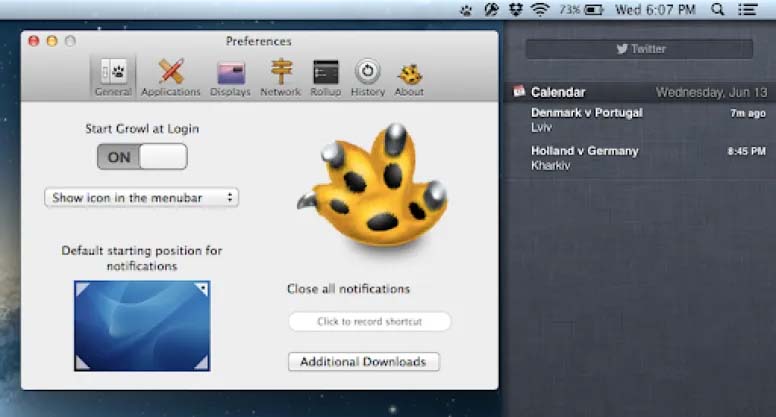
Task: Click the Growl paw menubar icon
Action: point(466,10)
